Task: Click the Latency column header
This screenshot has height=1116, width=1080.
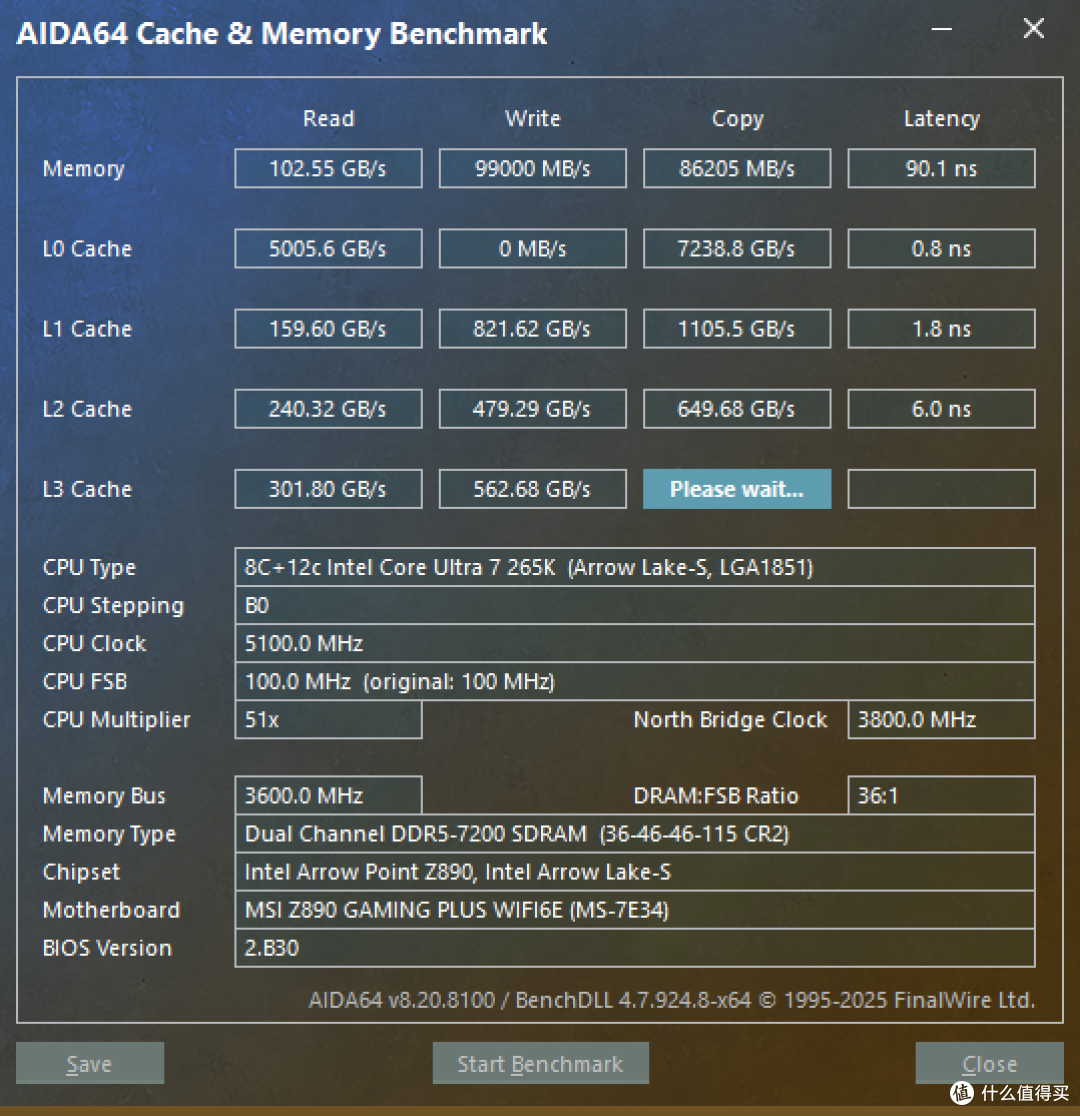Action: tap(941, 119)
